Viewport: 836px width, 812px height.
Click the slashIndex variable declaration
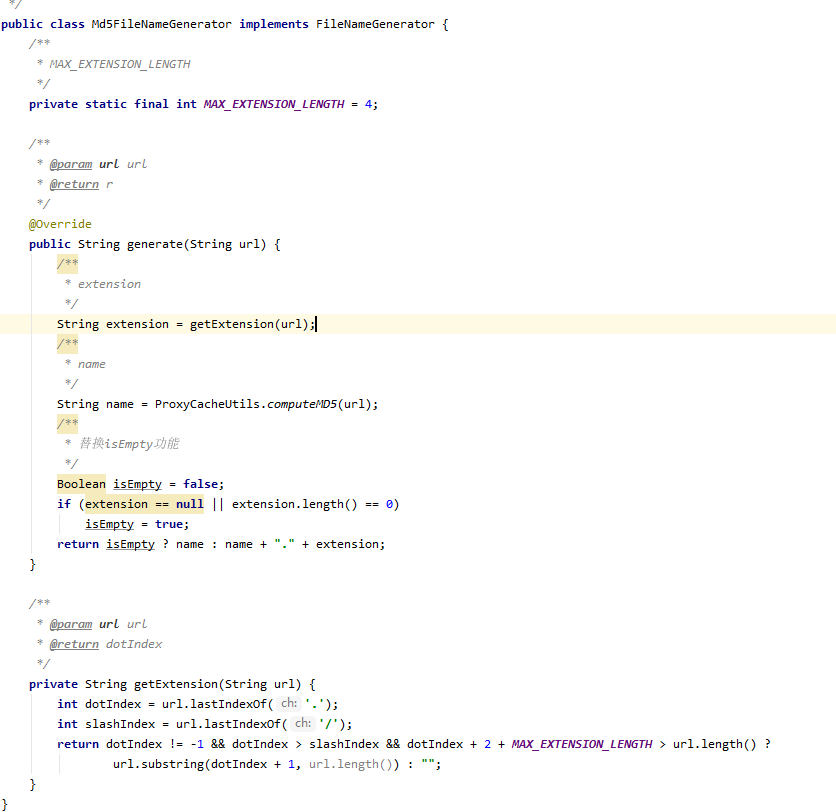tap(120, 724)
